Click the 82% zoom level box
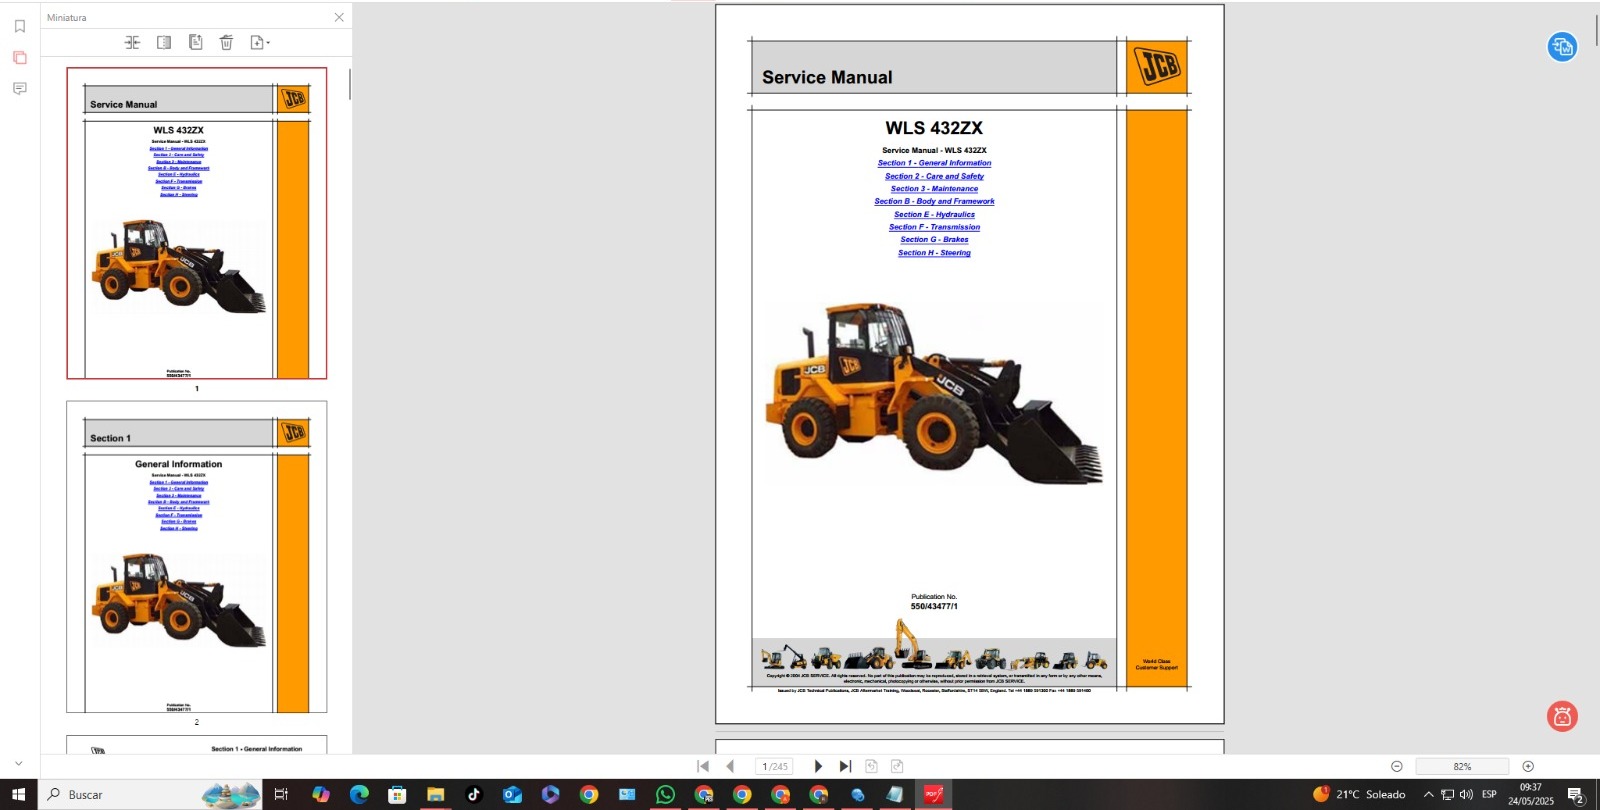The height and width of the screenshot is (810, 1600). (x=1462, y=766)
